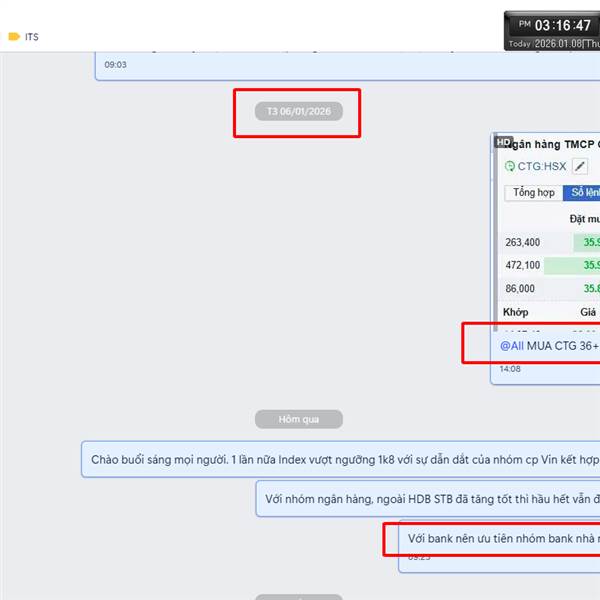
Task: Click the HD badge on the image
Action: 503,142
